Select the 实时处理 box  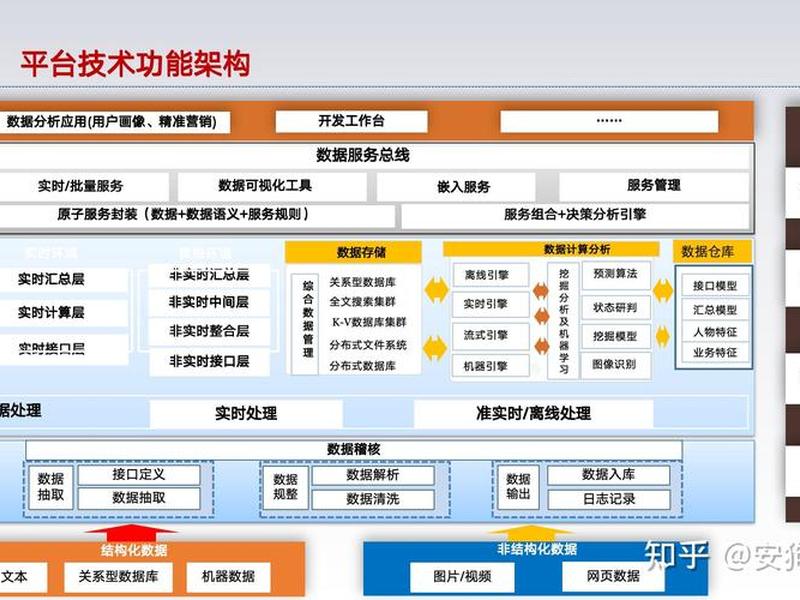[x=246, y=413]
